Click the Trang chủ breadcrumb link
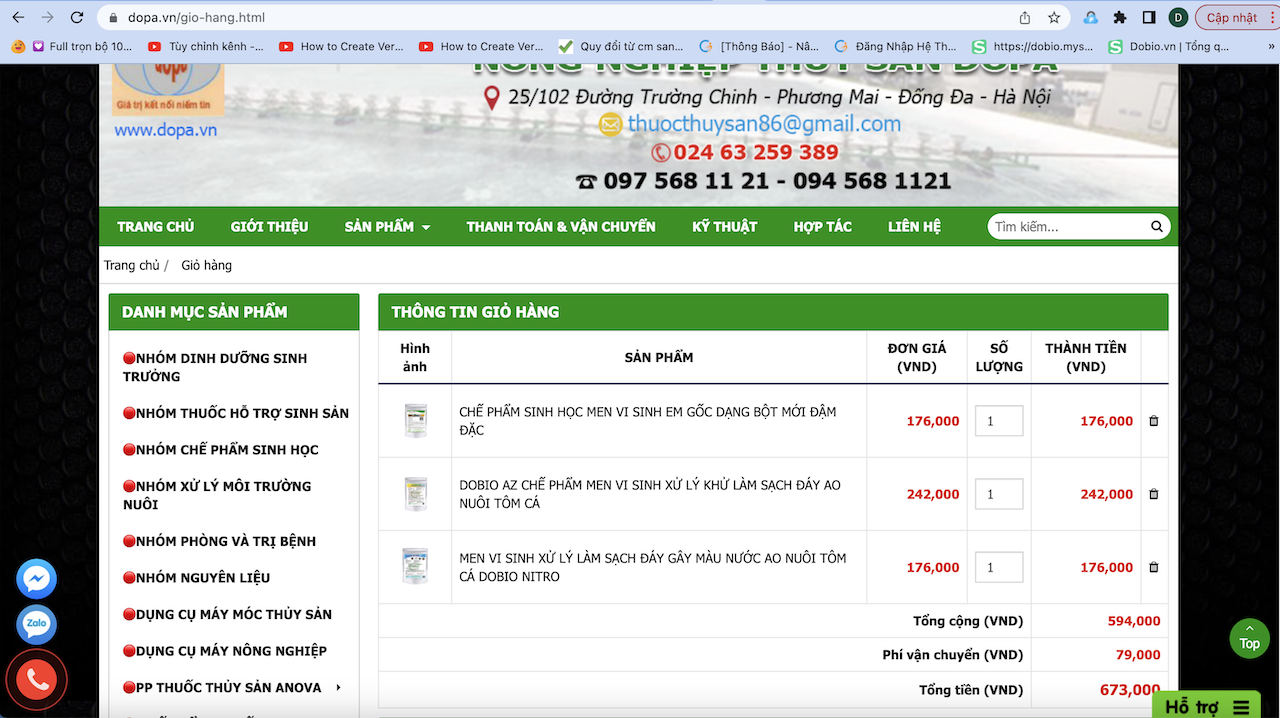The image size is (1280, 718). pyautogui.click(x=132, y=265)
